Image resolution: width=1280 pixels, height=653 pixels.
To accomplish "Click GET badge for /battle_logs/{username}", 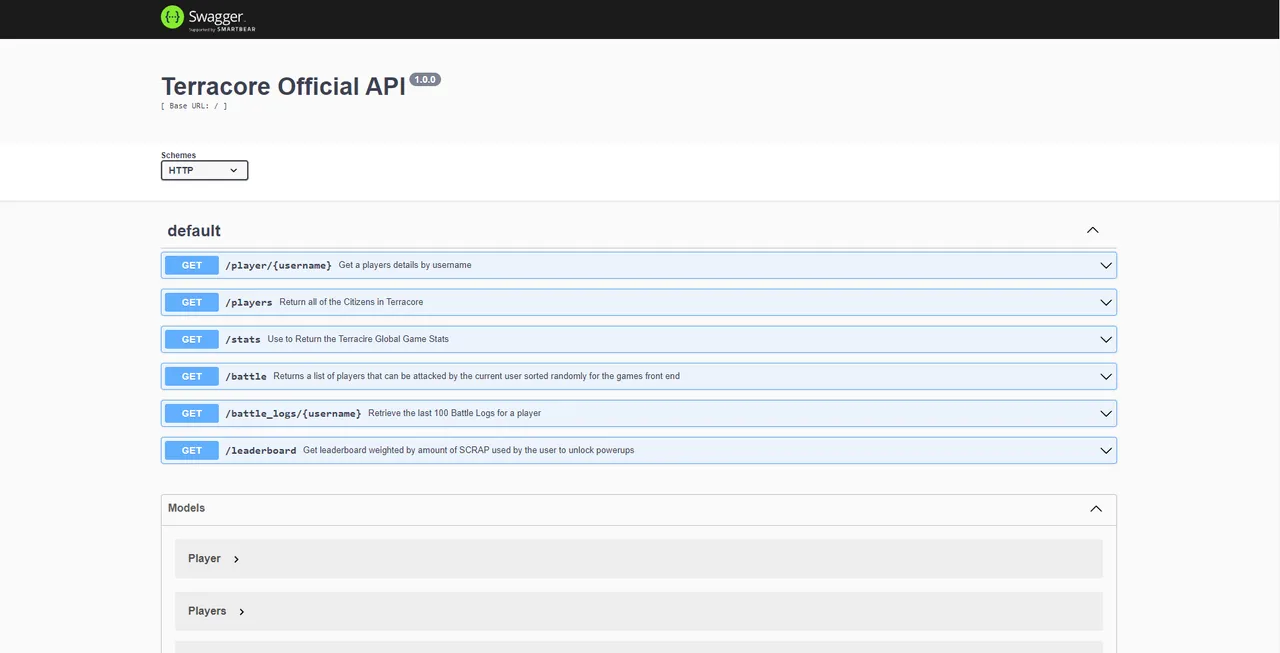I will point(192,413).
